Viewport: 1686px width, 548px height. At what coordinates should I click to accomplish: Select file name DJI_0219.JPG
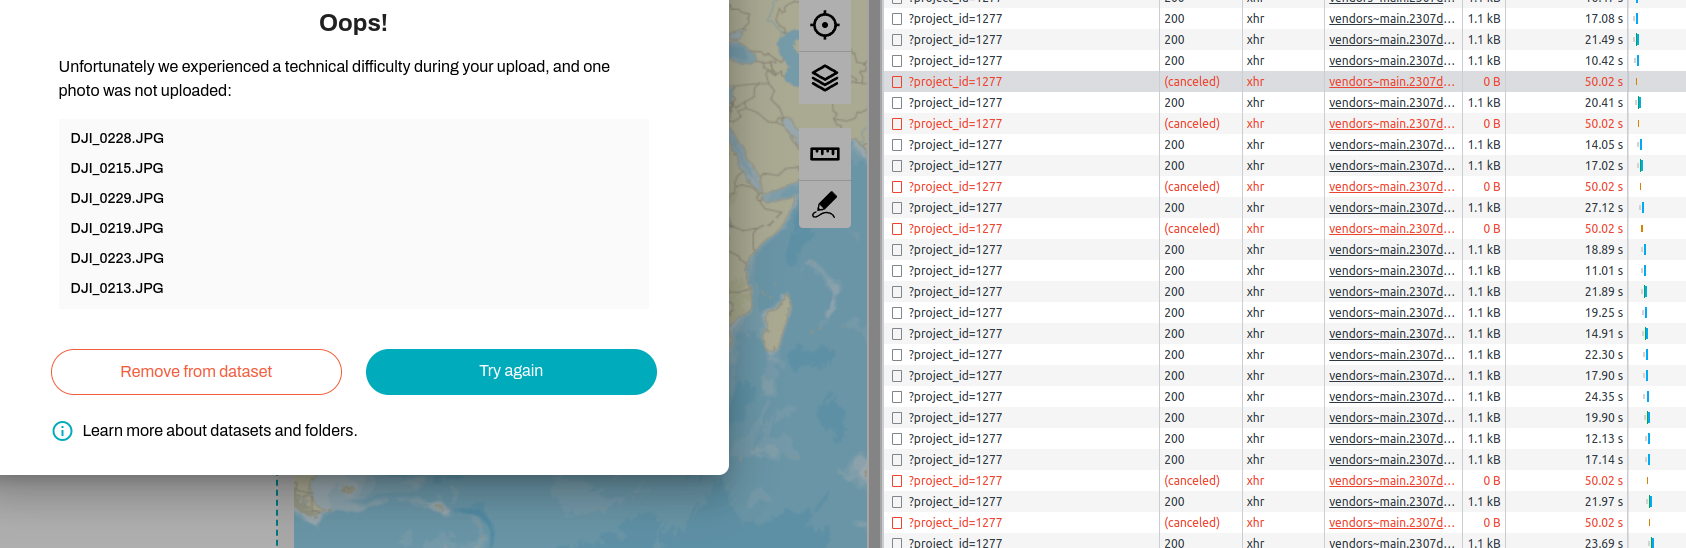[117, 228]
